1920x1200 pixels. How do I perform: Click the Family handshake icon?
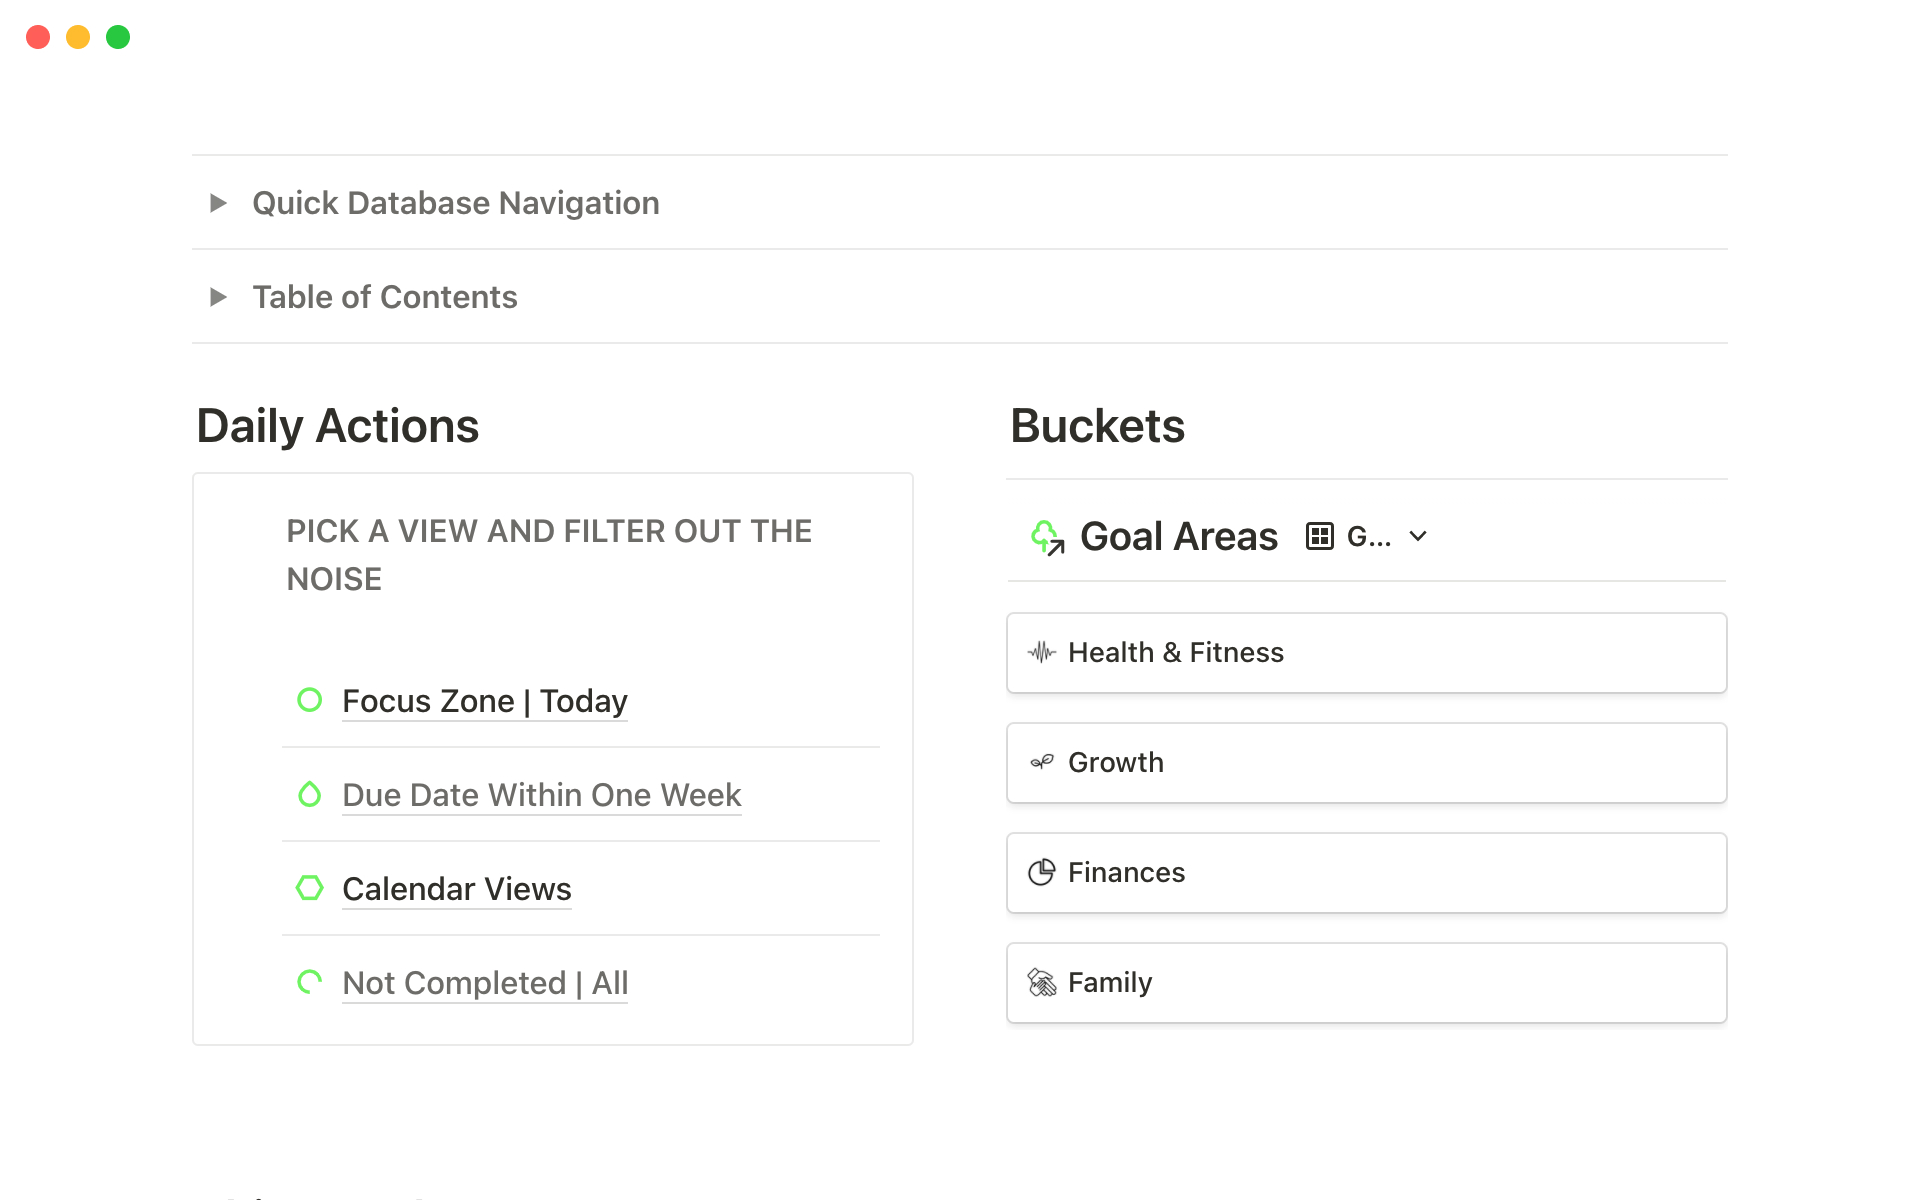tap(1042, 983)
